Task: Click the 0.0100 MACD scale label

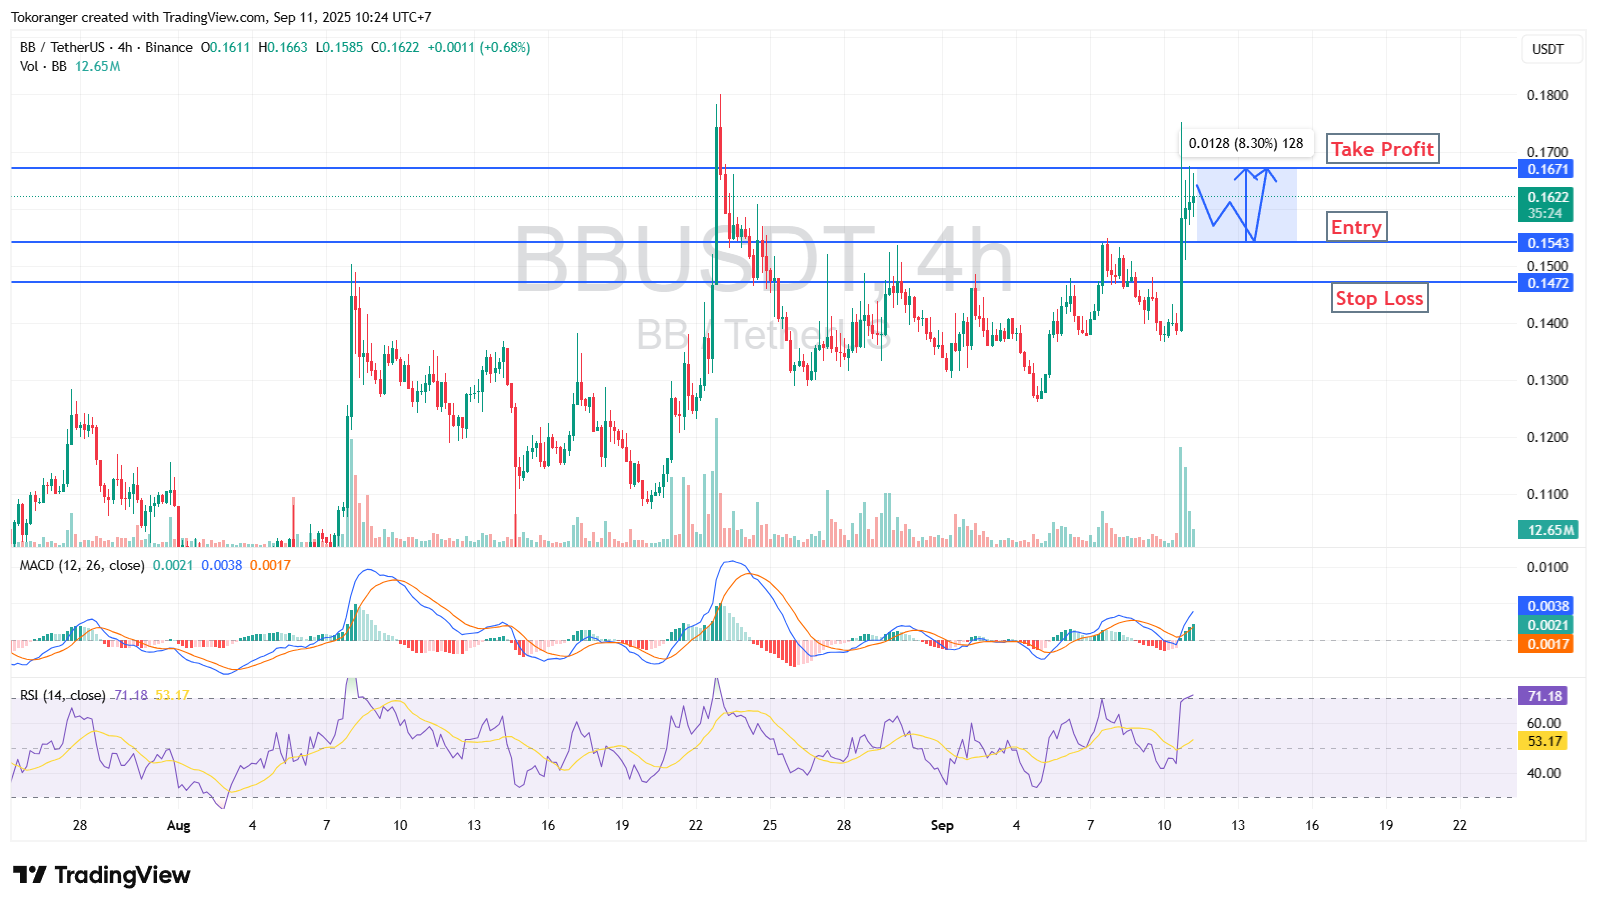Action: [1547, 567]
